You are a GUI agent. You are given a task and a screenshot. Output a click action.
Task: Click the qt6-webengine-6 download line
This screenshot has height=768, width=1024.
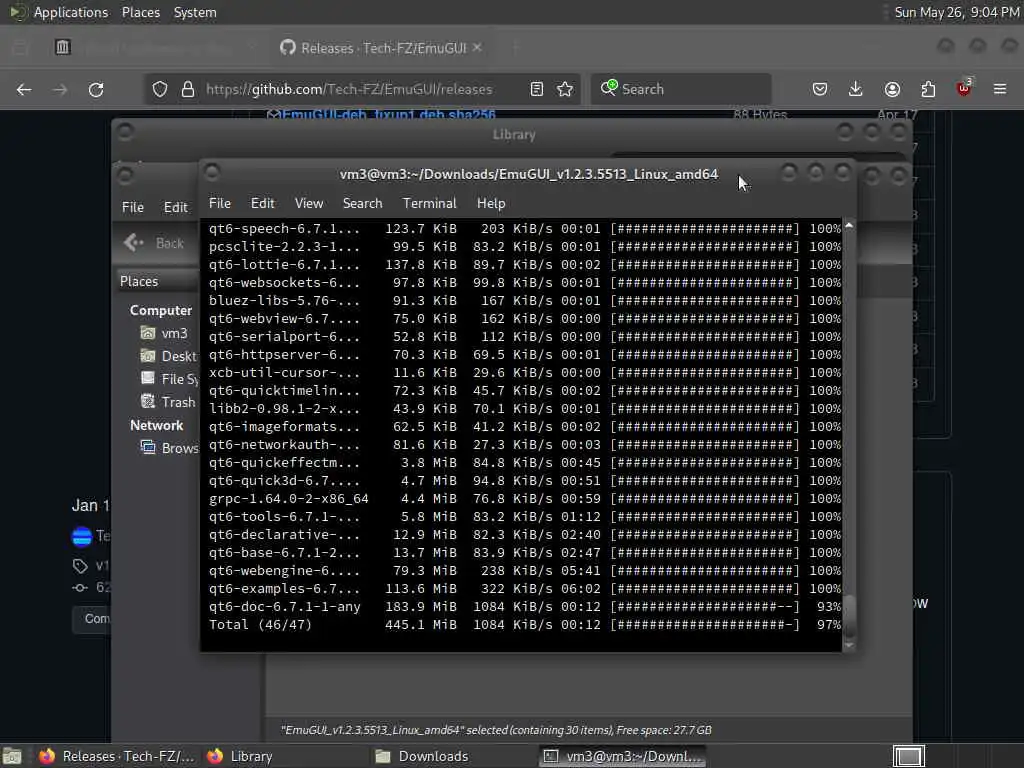[x=525, y=571]
